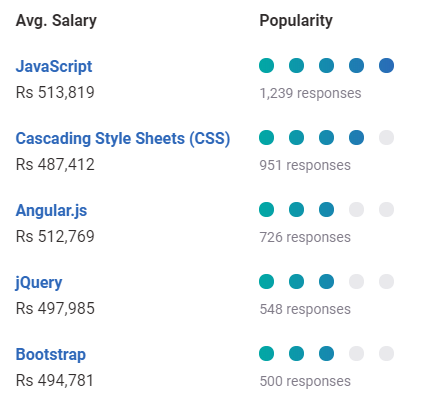Select the salary value Rs 487,412
This screenshot has height=400, width=439.
(55, 164)
